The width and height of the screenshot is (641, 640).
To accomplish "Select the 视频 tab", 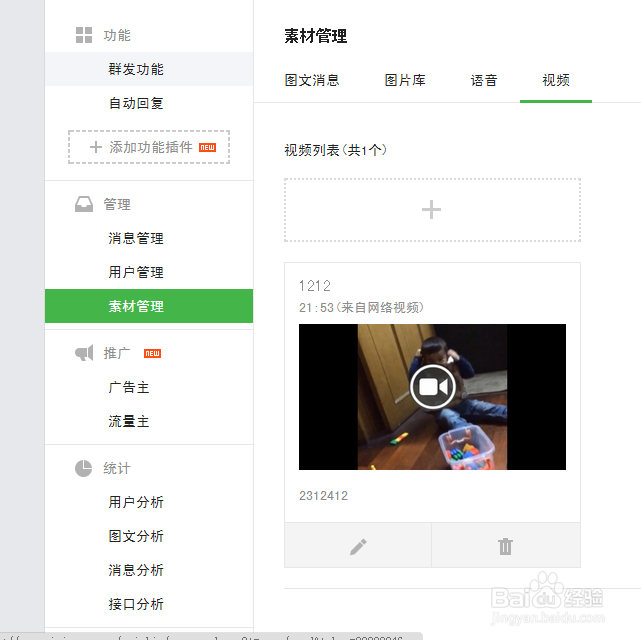I will (x=556, y=80).
